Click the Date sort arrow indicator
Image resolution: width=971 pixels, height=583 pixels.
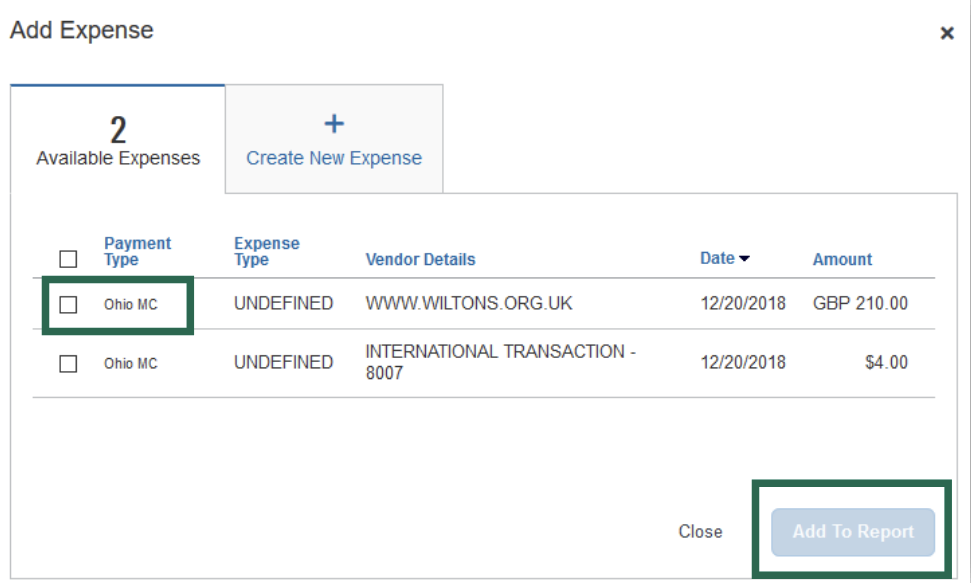click(x=745, y=258)
